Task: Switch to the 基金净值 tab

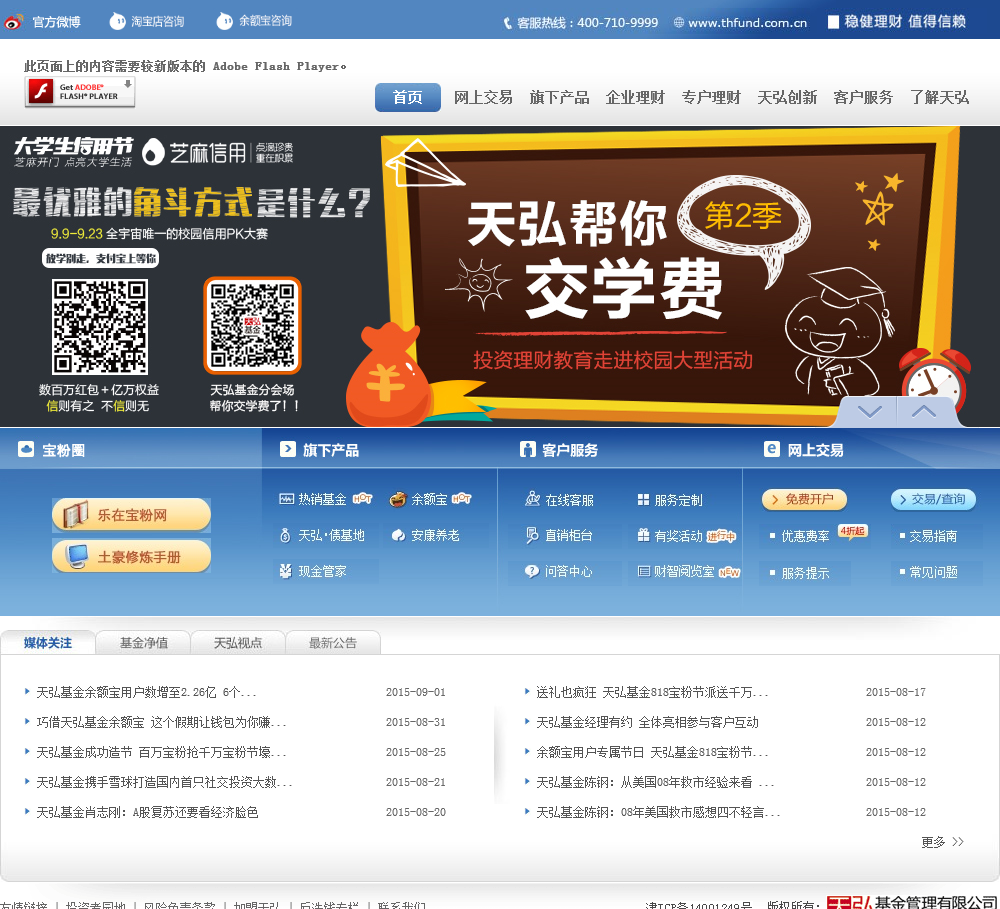Action: pyautogui.click(x=143, y=642)
